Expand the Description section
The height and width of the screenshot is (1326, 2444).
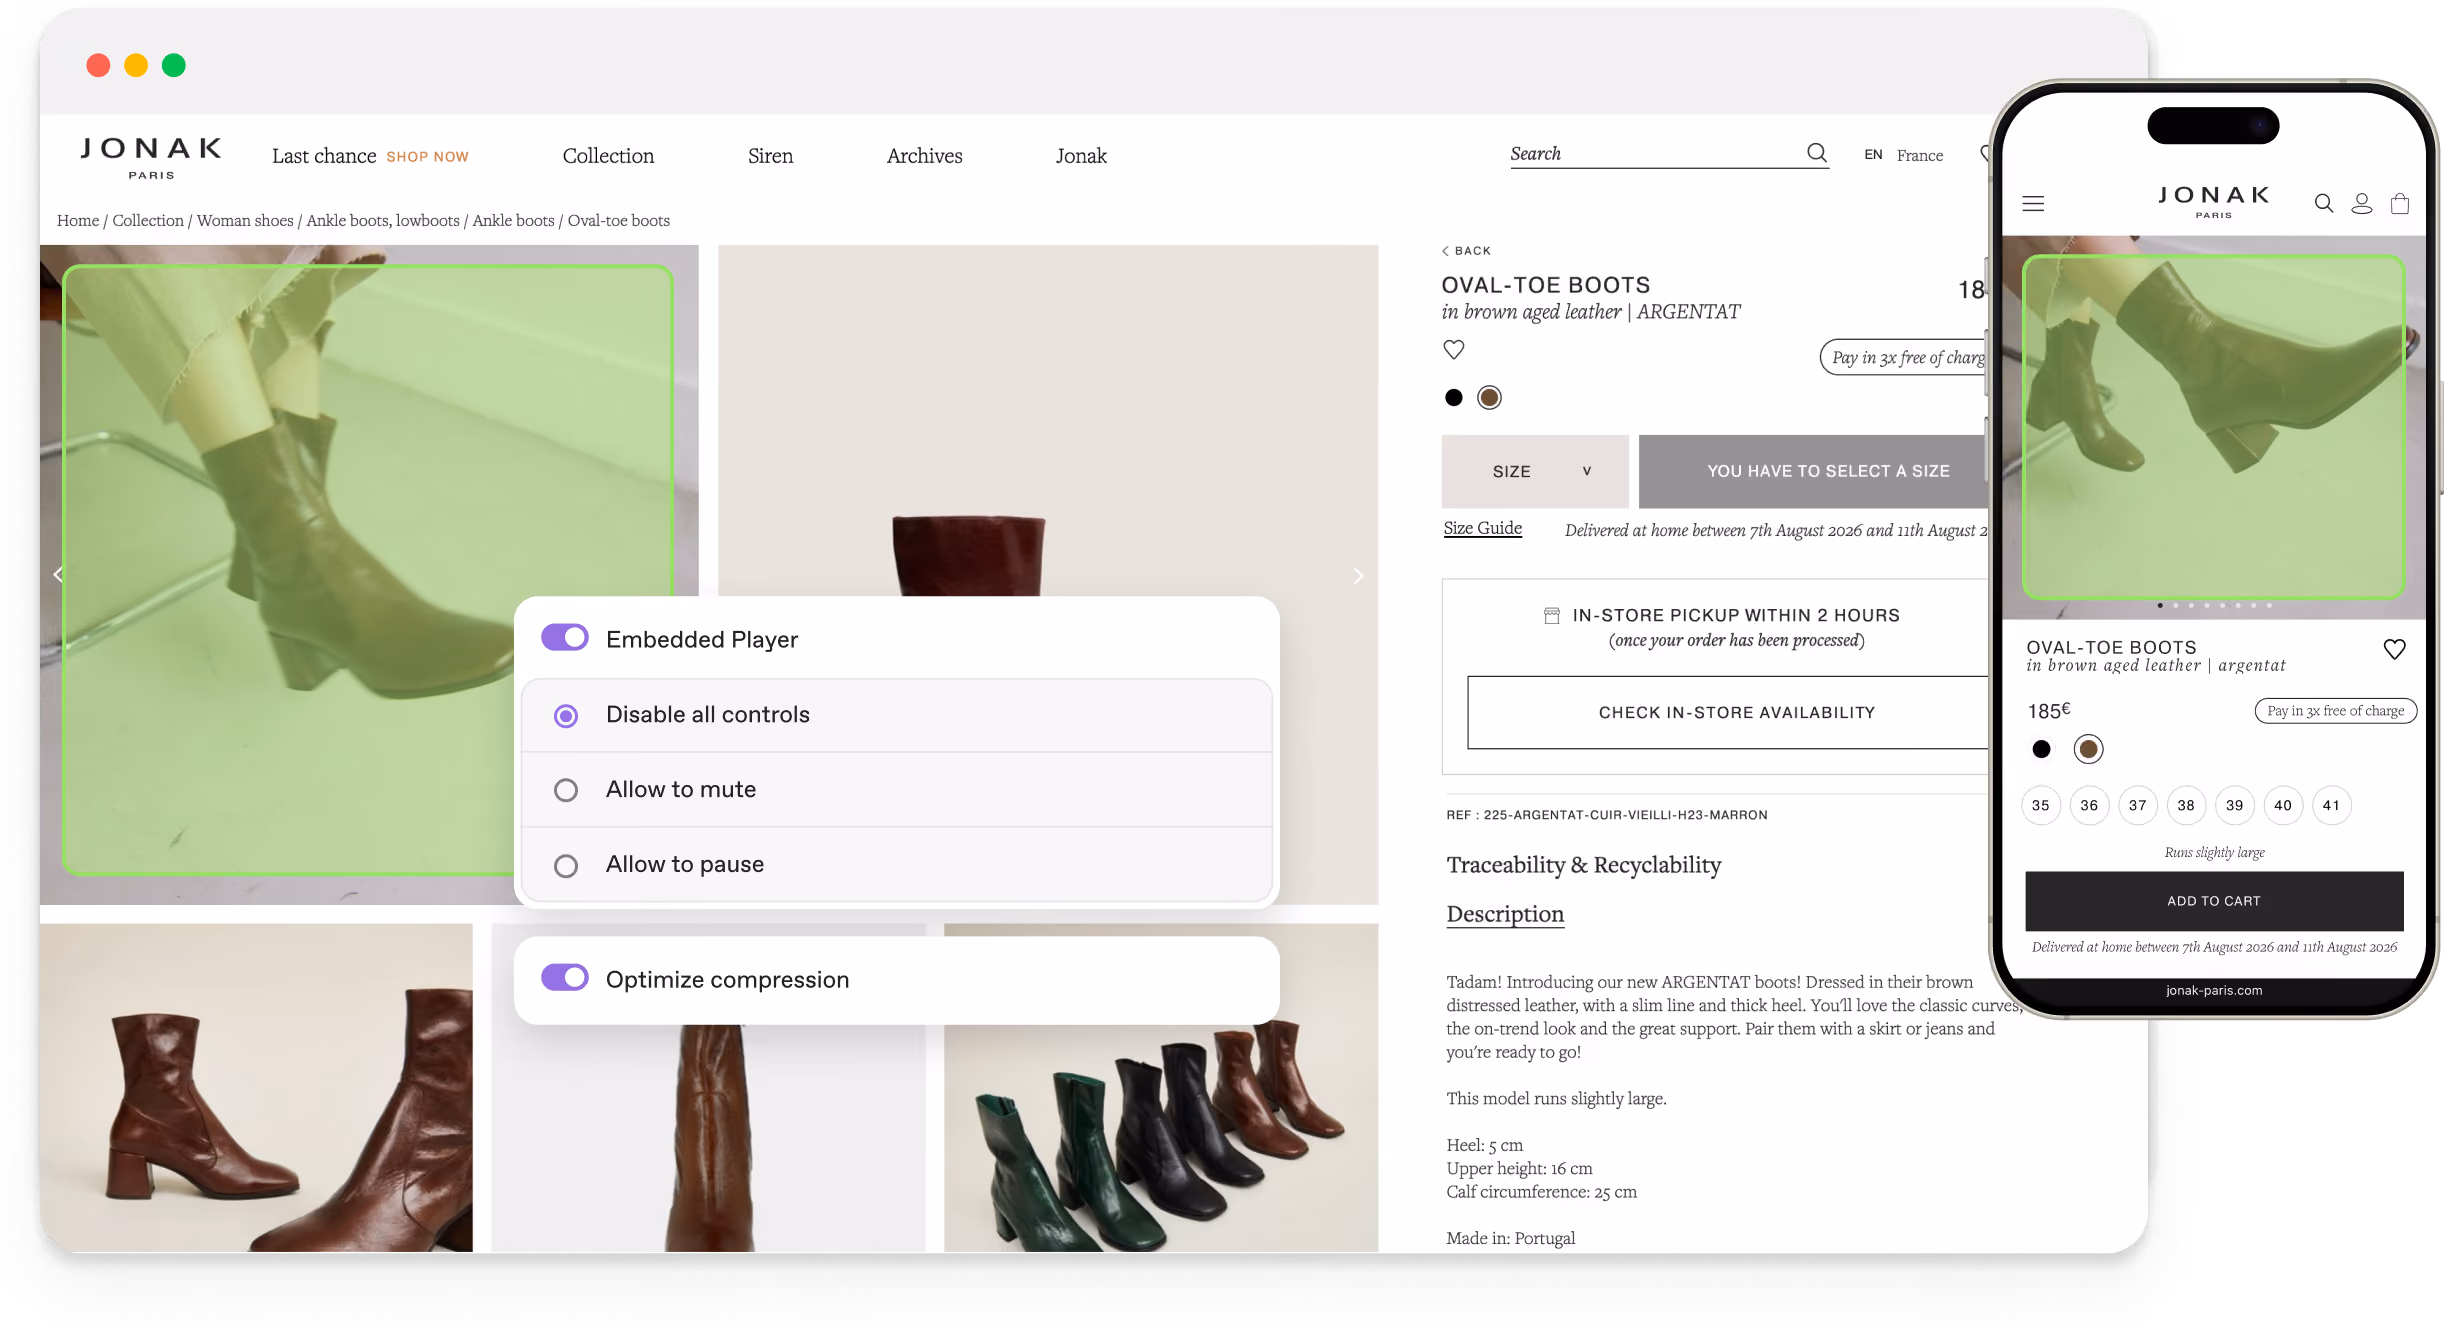point(1505,914)
